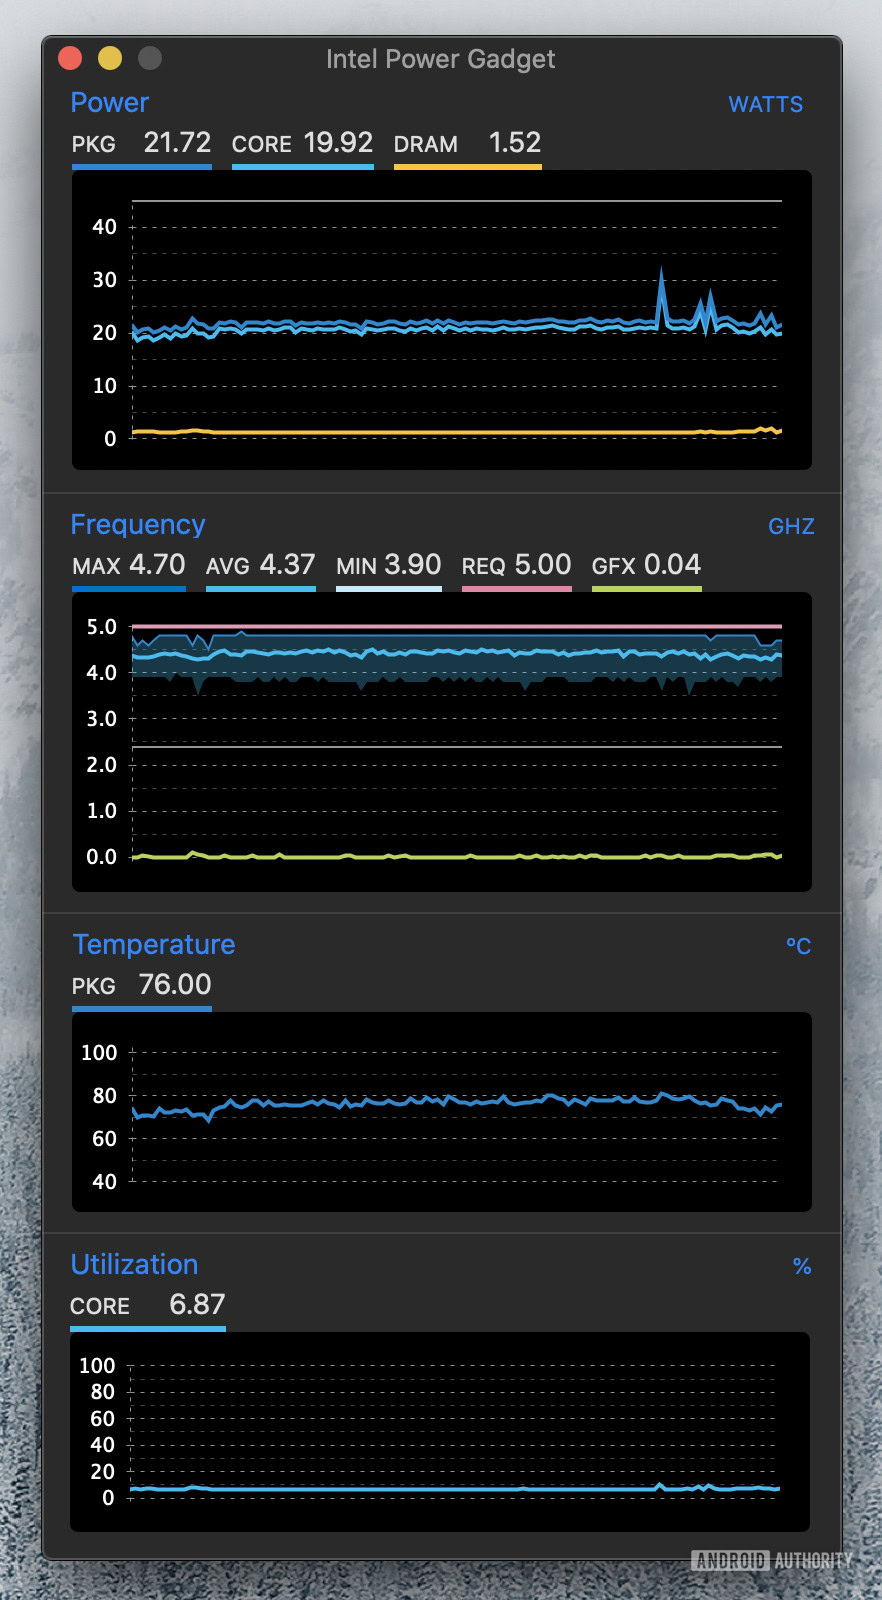Click the PKG 21.72 power reading

[141, 143]
